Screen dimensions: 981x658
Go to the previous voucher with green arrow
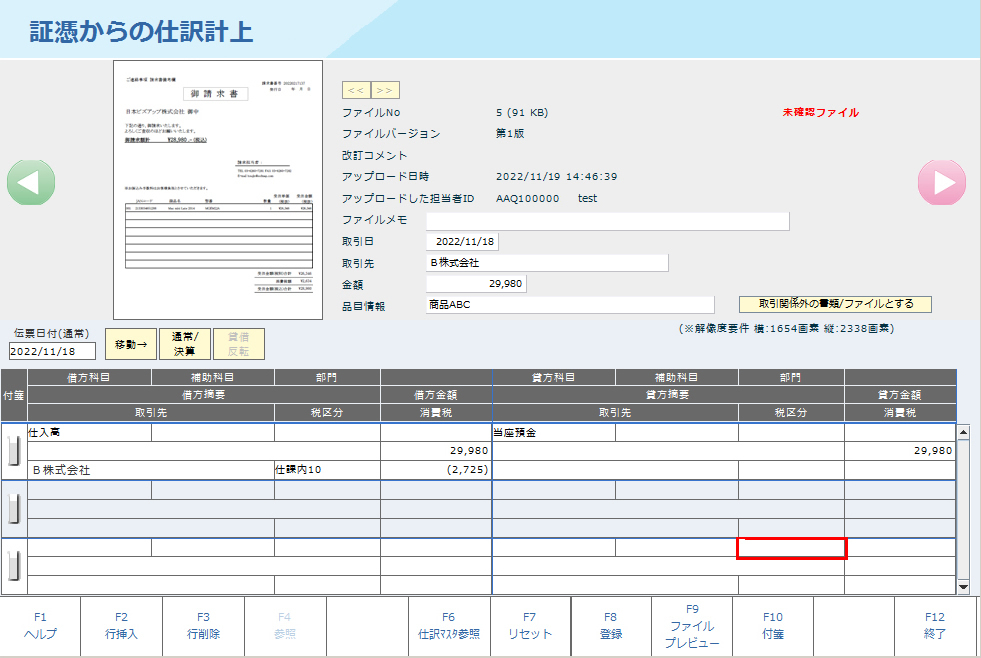pos(31,182)
